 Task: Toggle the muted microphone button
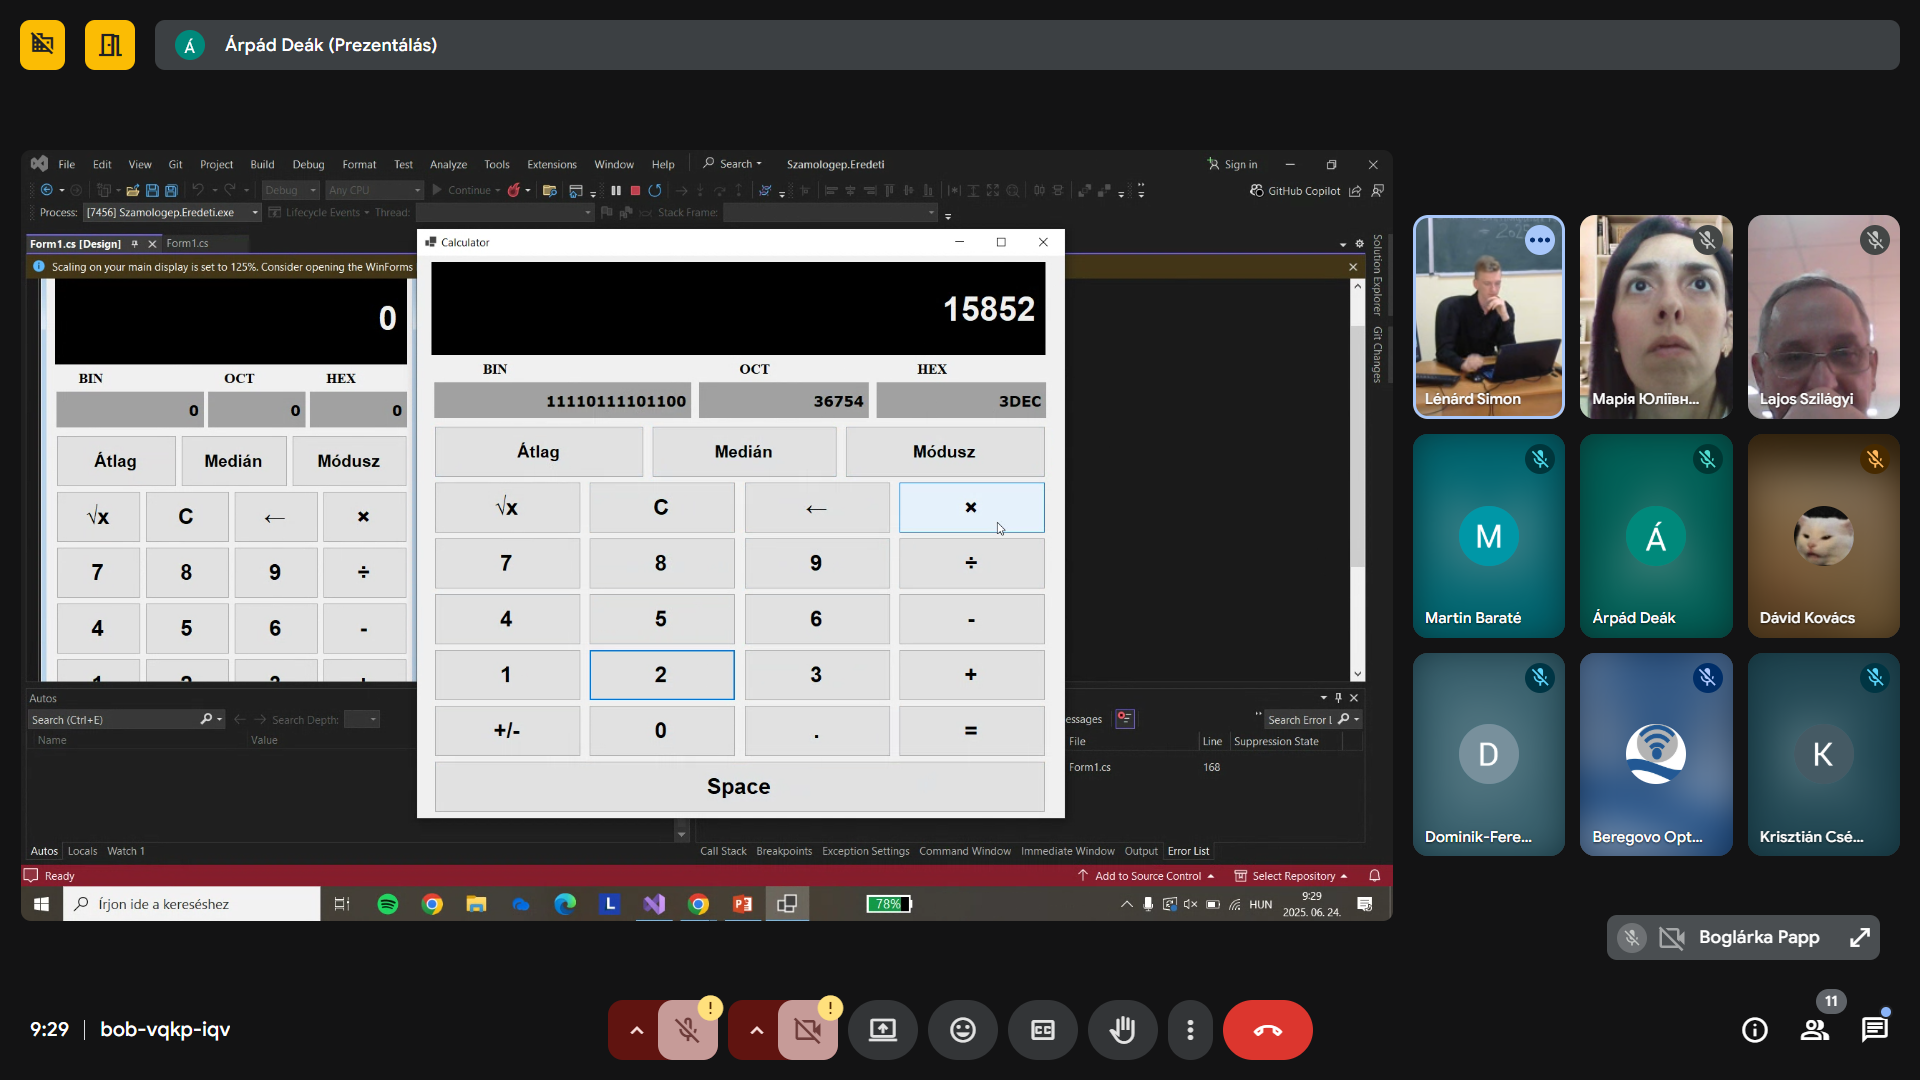pos(687,1030)
